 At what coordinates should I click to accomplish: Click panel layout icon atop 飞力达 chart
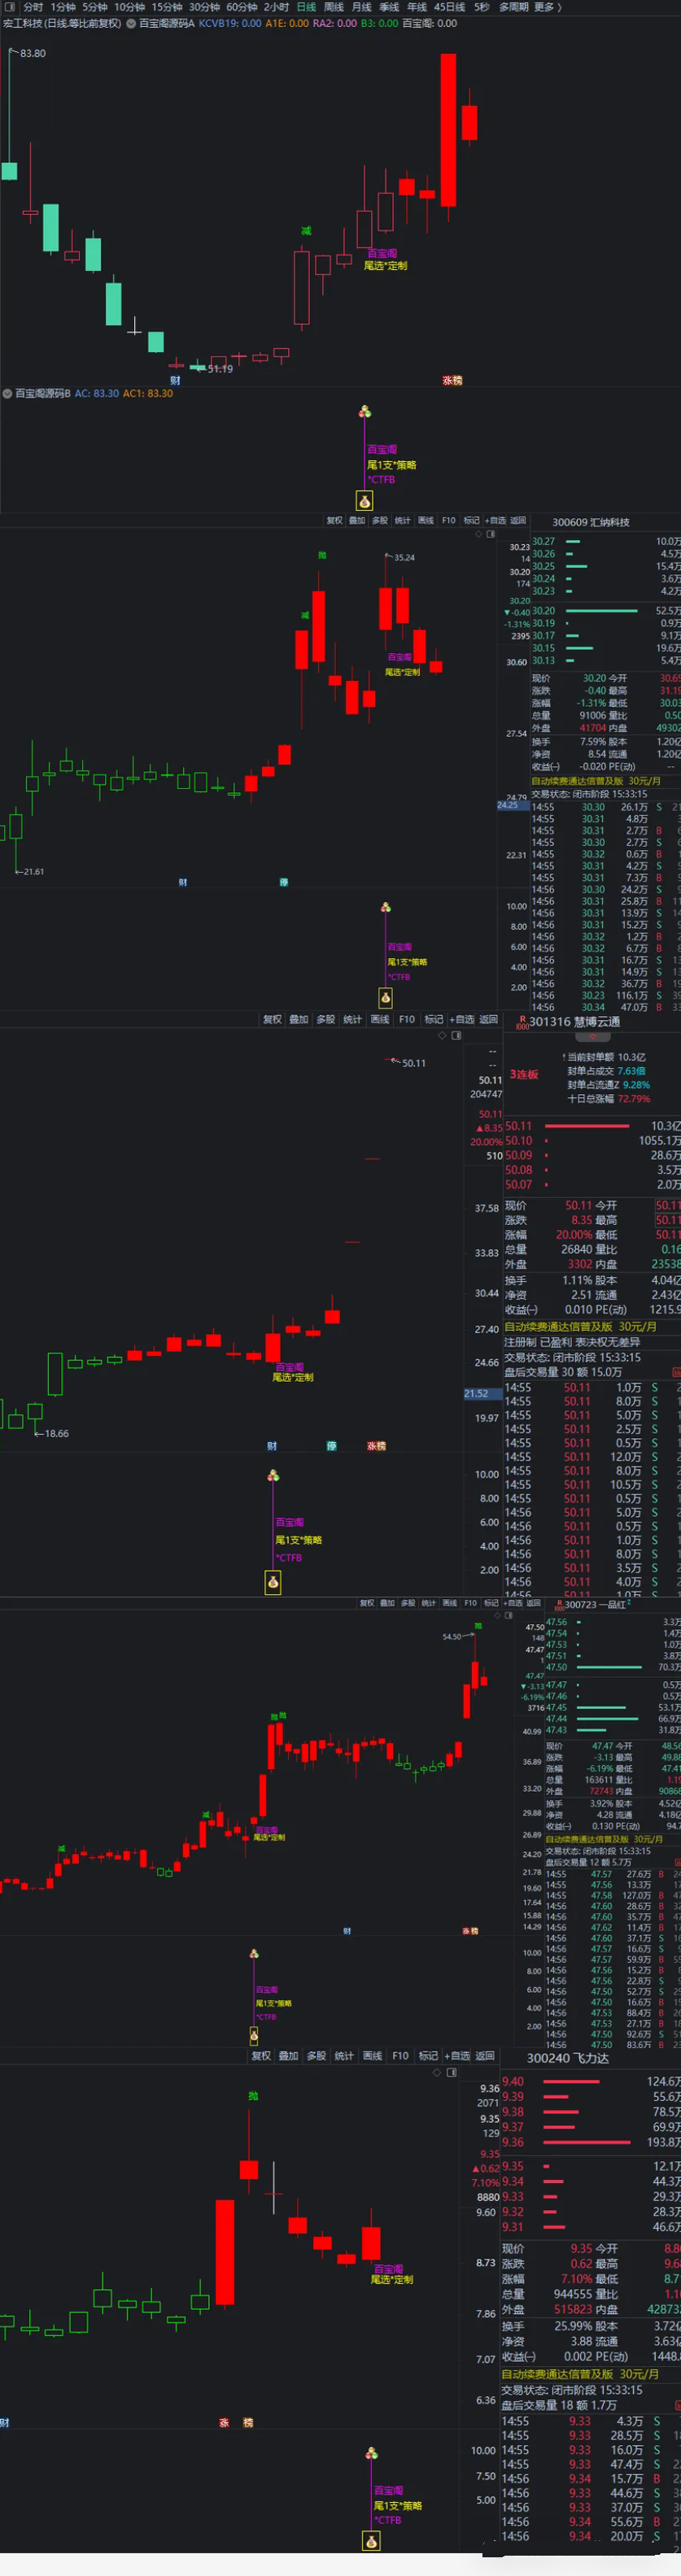pyautogui.click(x=451, y=2073)
